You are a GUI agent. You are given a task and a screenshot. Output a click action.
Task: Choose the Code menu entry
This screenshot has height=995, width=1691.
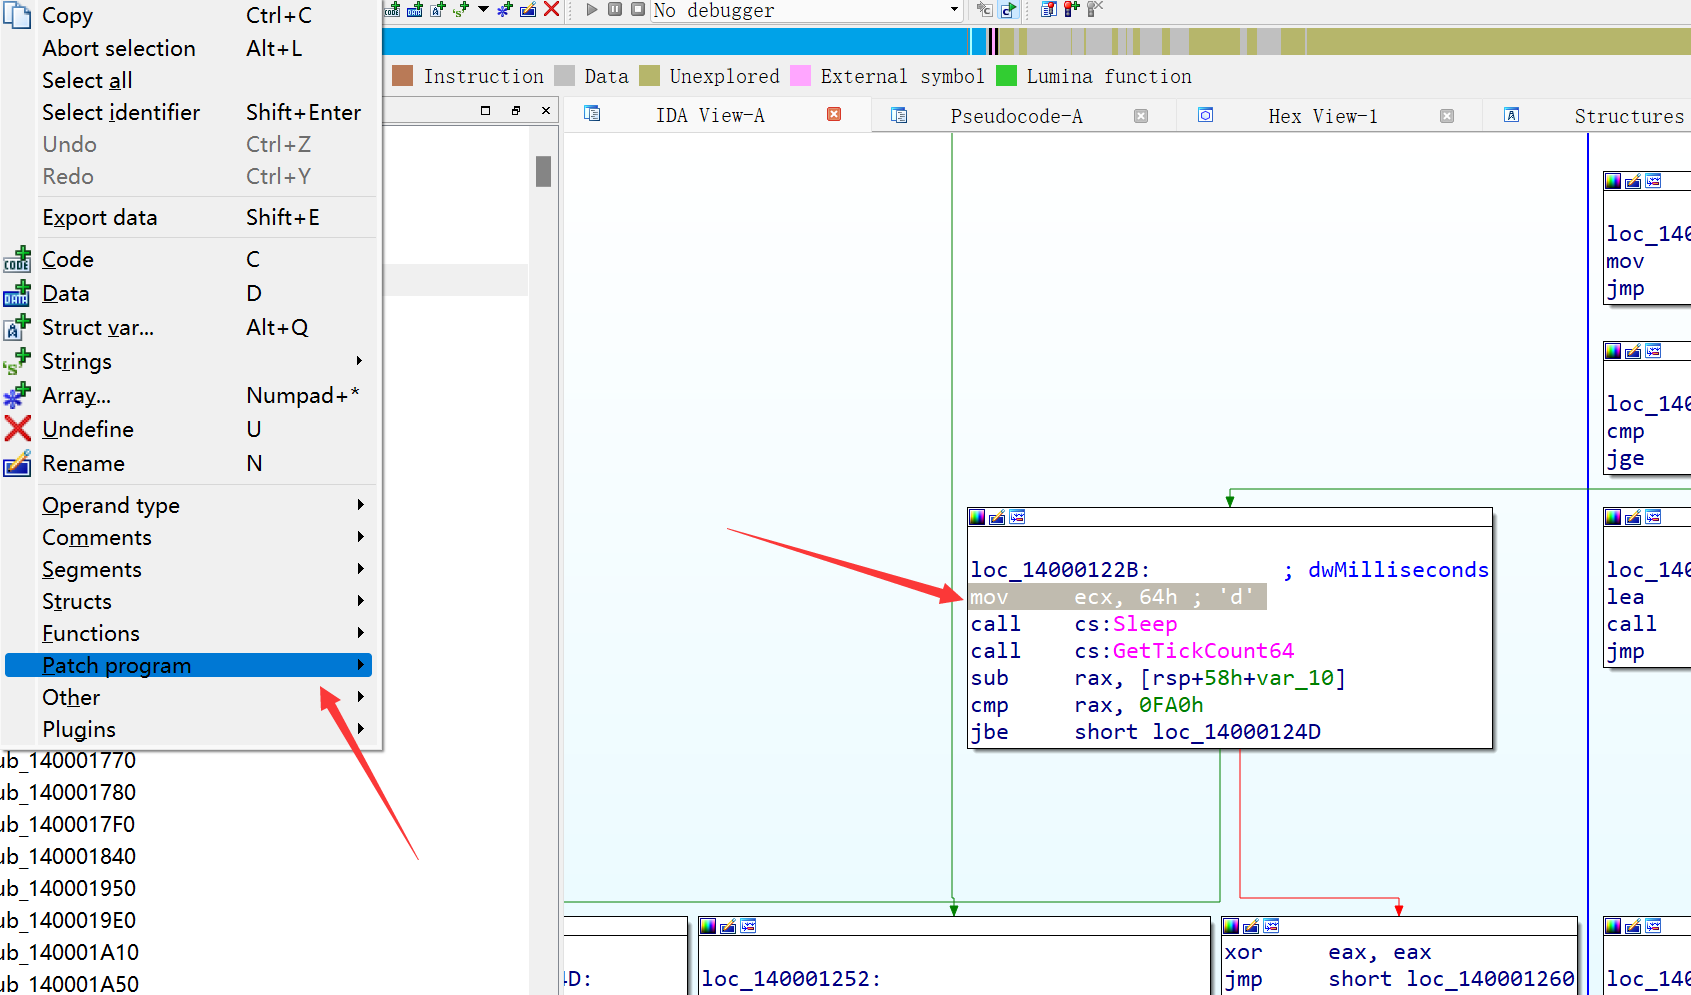pyautogui.click(x=190, y=259)
